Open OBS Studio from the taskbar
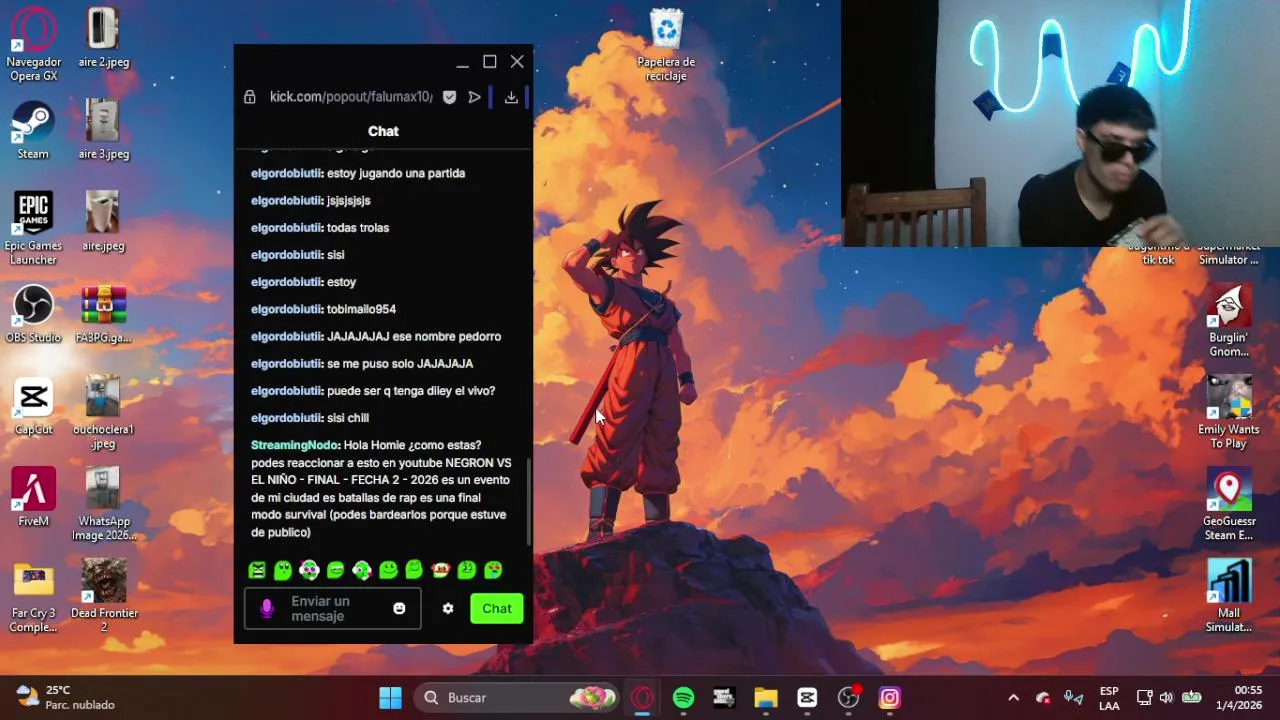The width and height of the screenshot is (1280, 720). click(848, 698)
